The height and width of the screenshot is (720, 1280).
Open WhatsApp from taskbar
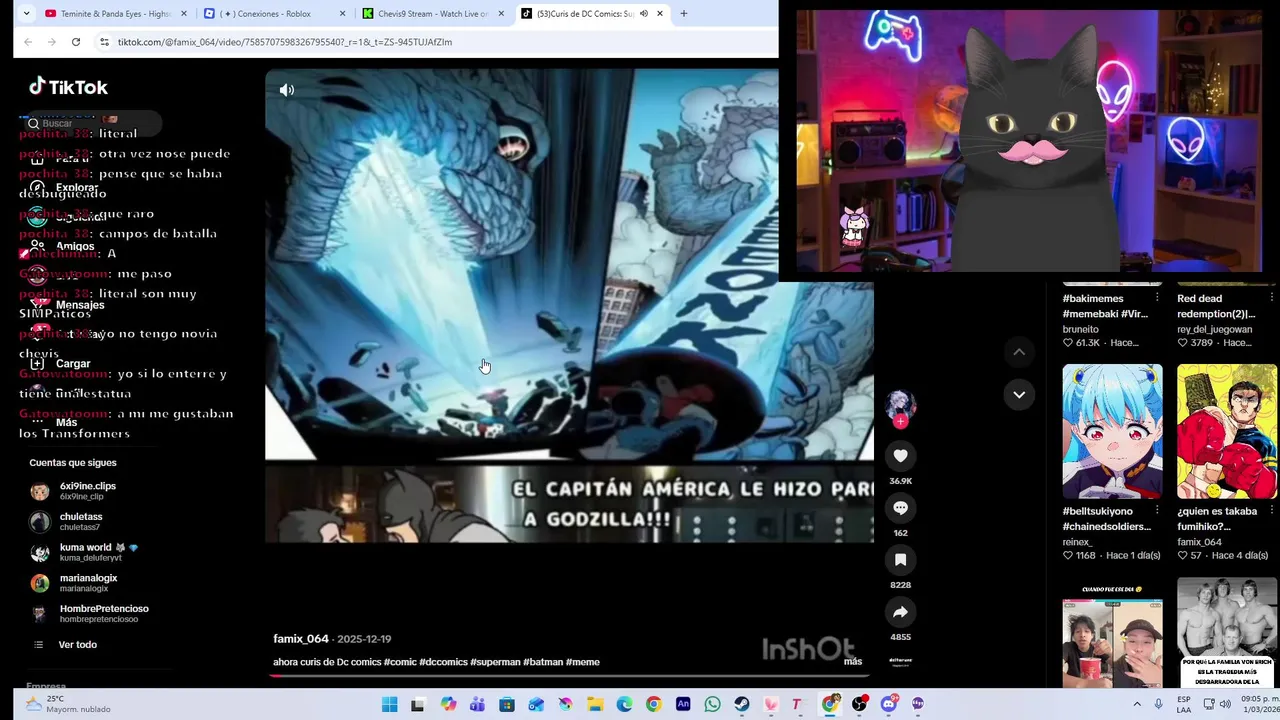pos(712,705)
